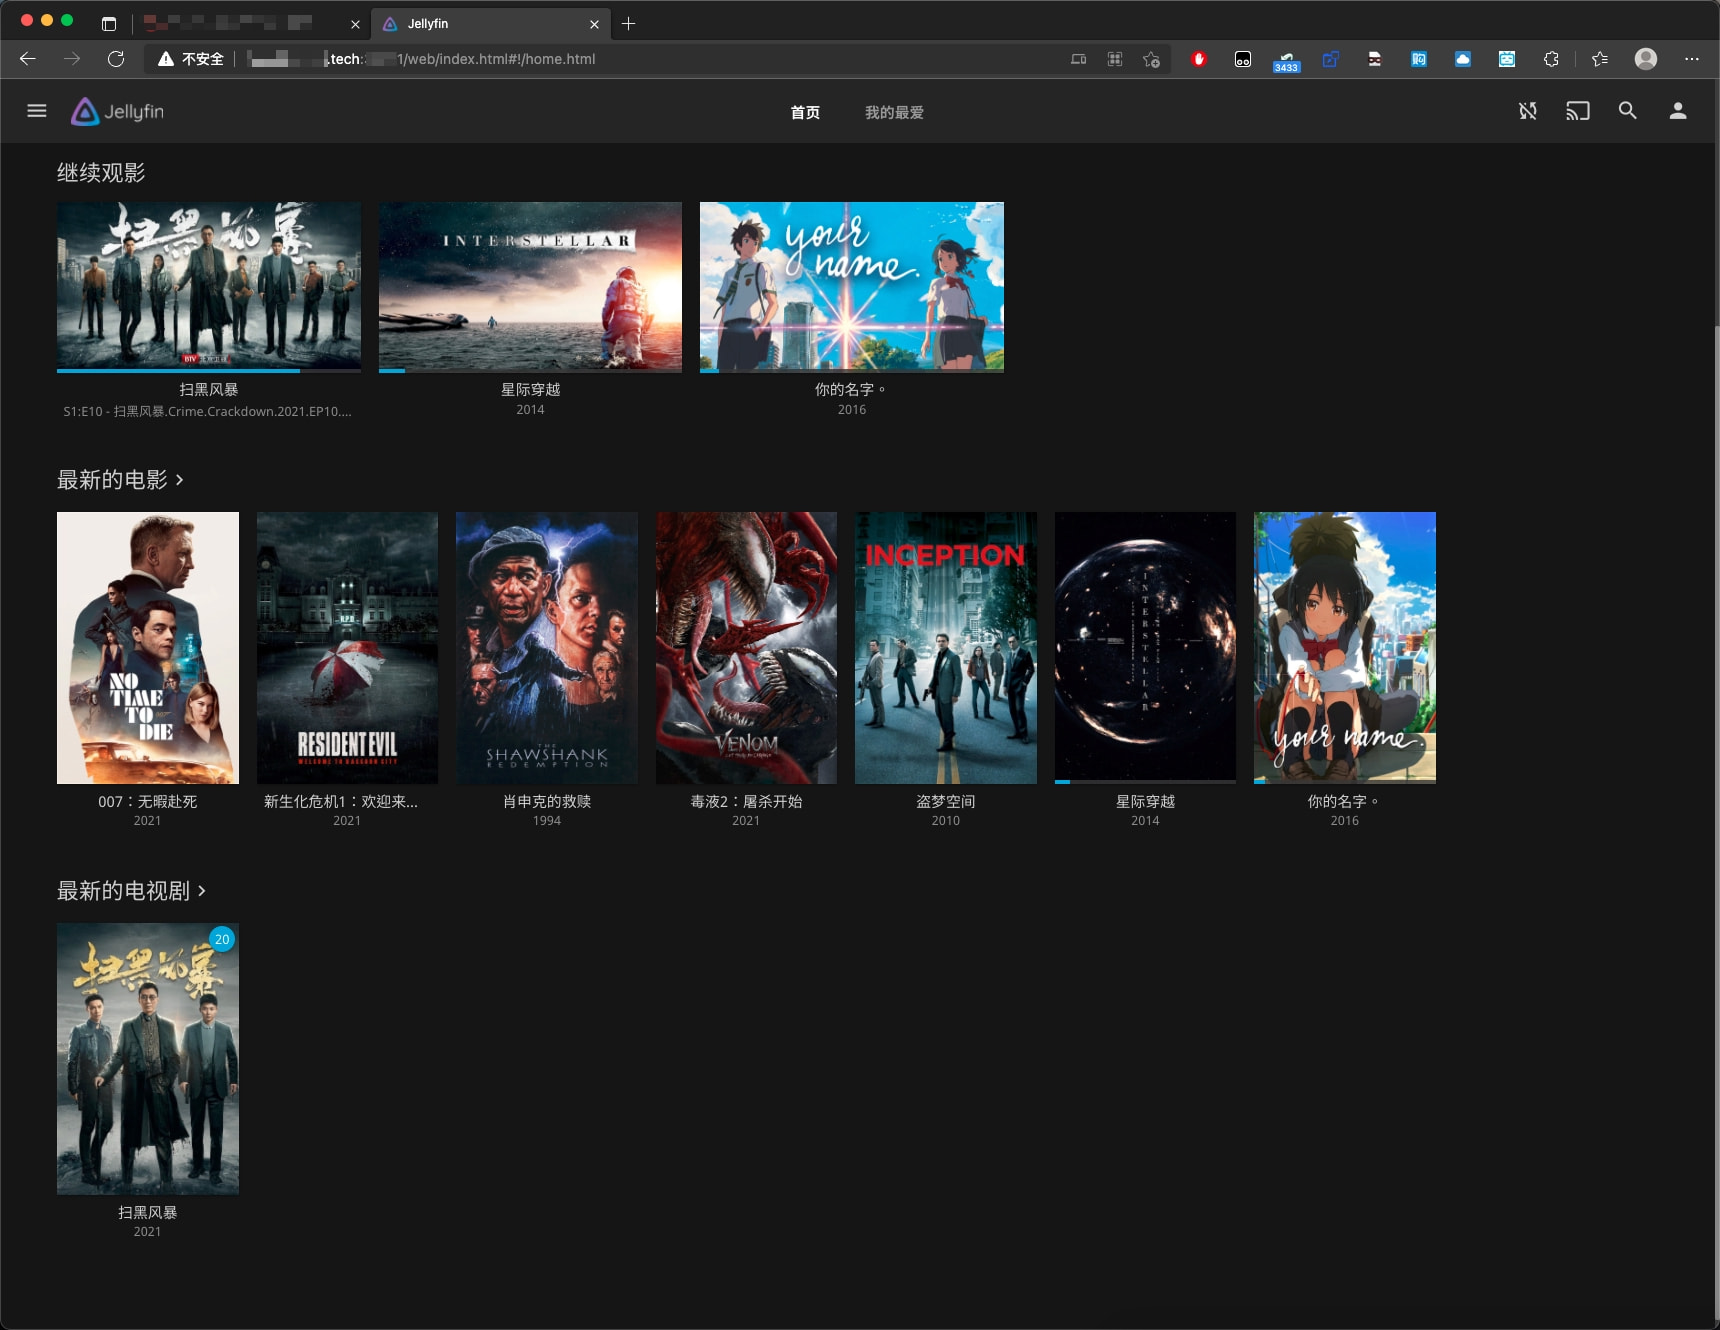Open the browser extensions puzzle icon
The image size is (1720, 1330).
pos(1551,59)
